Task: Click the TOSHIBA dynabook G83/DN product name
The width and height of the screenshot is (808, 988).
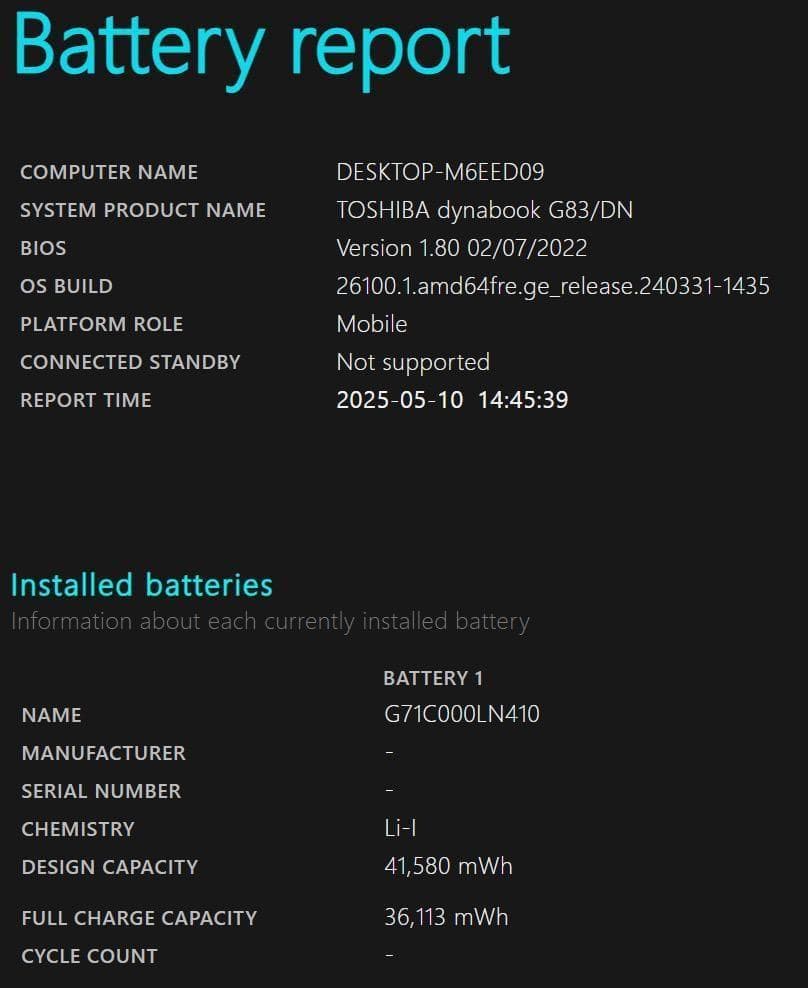Action: click(x=484, y=210)
